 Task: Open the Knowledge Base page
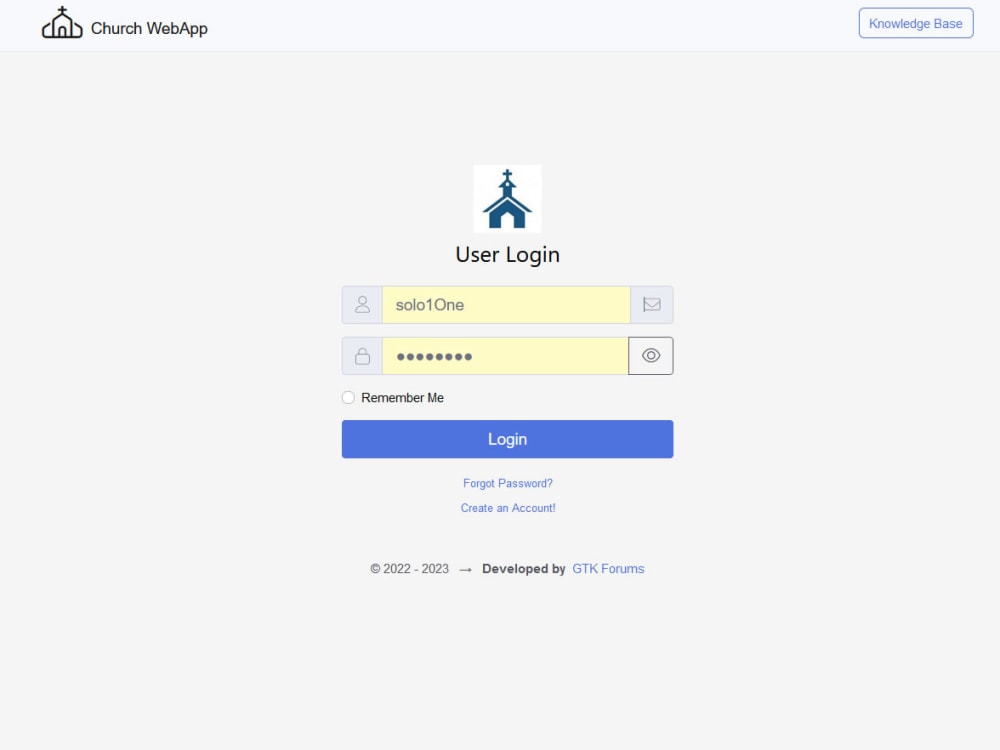point(916,24)
